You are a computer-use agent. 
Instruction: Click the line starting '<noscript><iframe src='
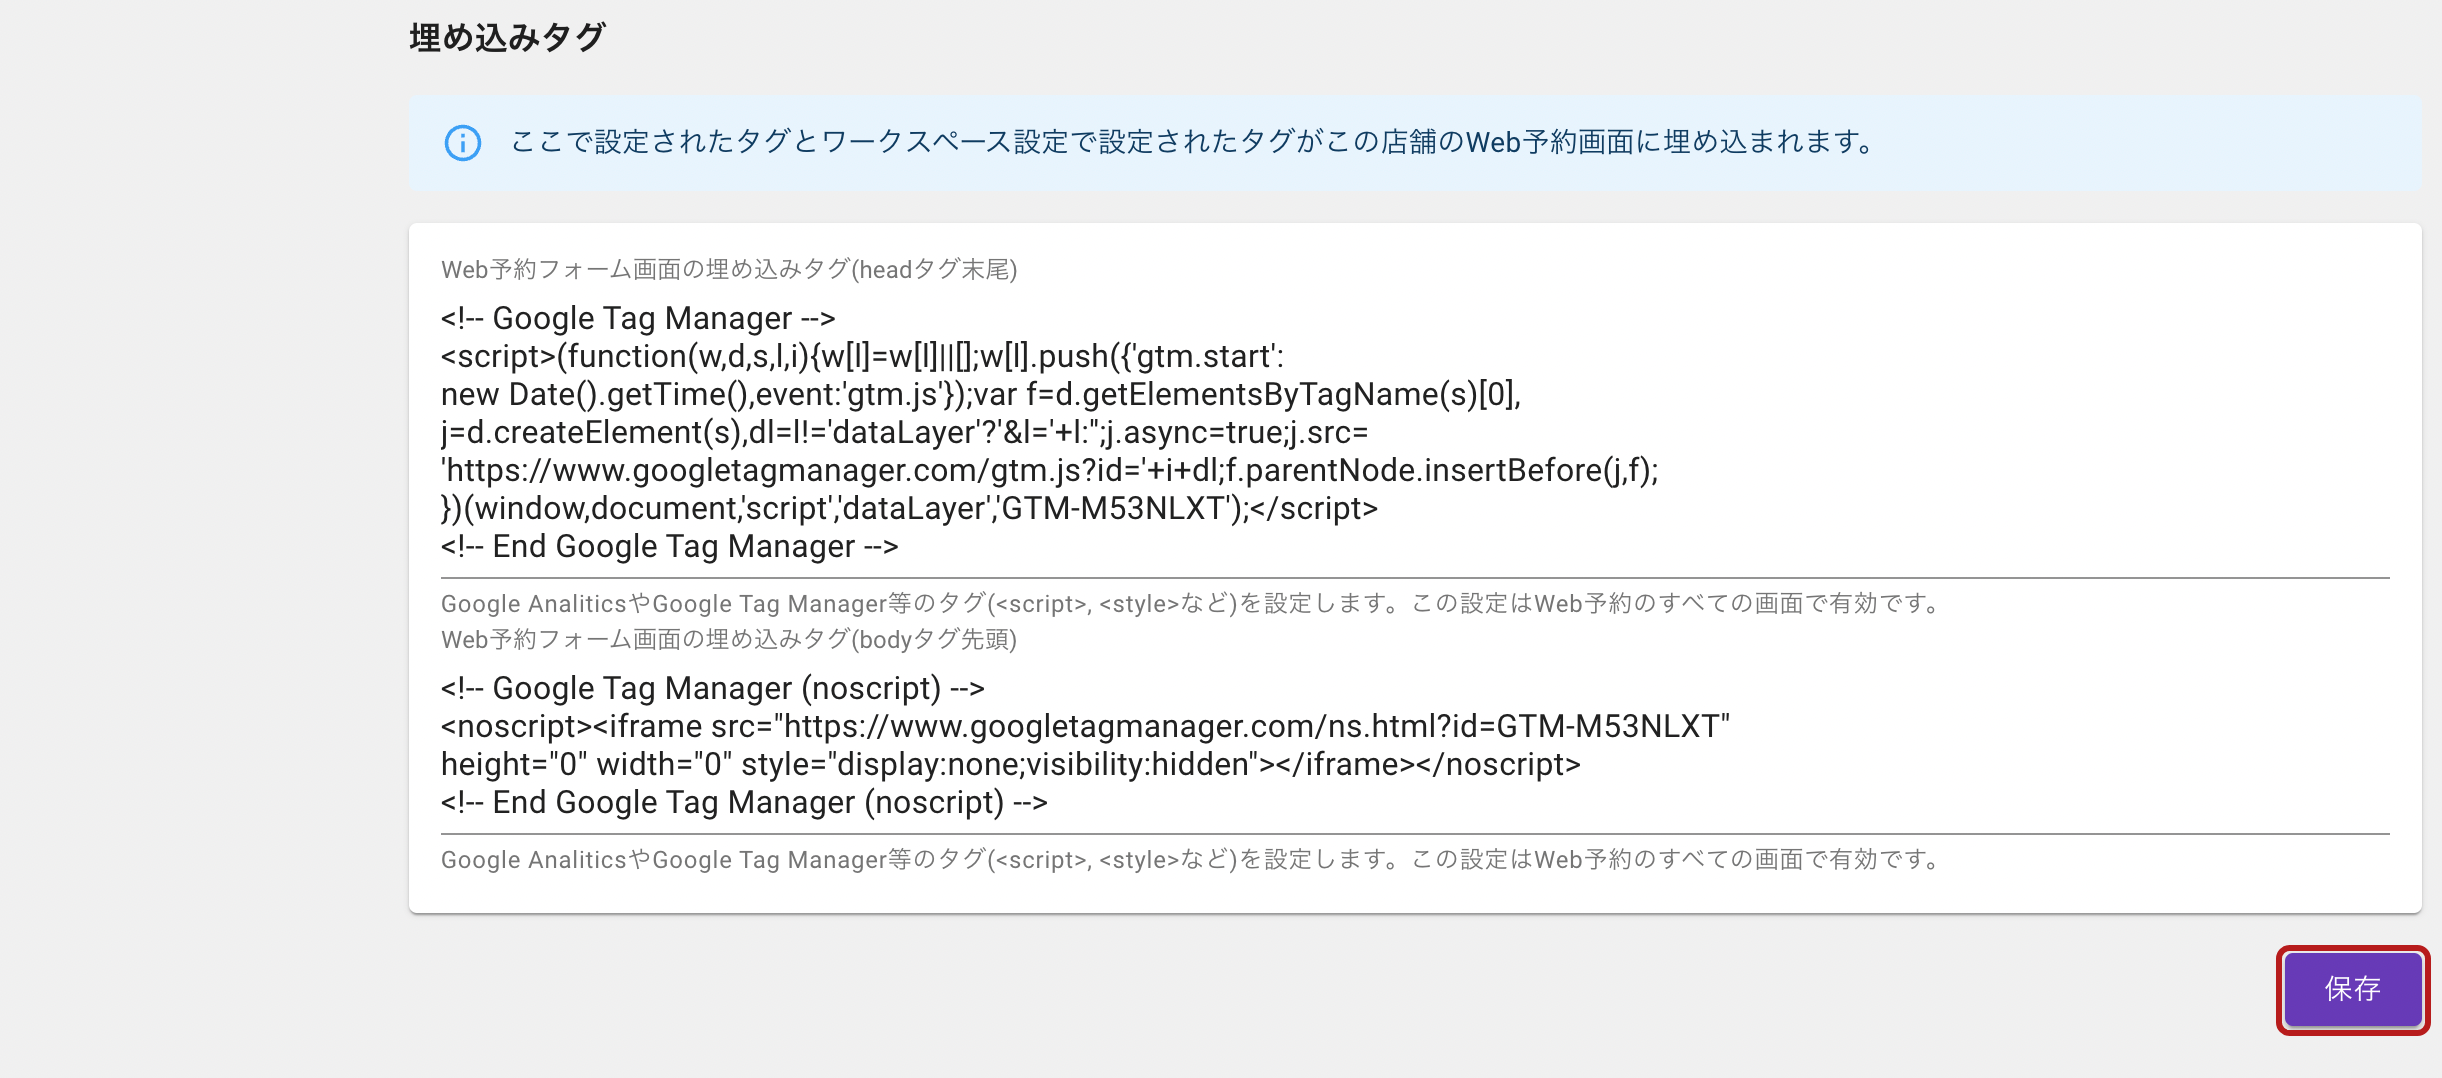point(1086,727)
